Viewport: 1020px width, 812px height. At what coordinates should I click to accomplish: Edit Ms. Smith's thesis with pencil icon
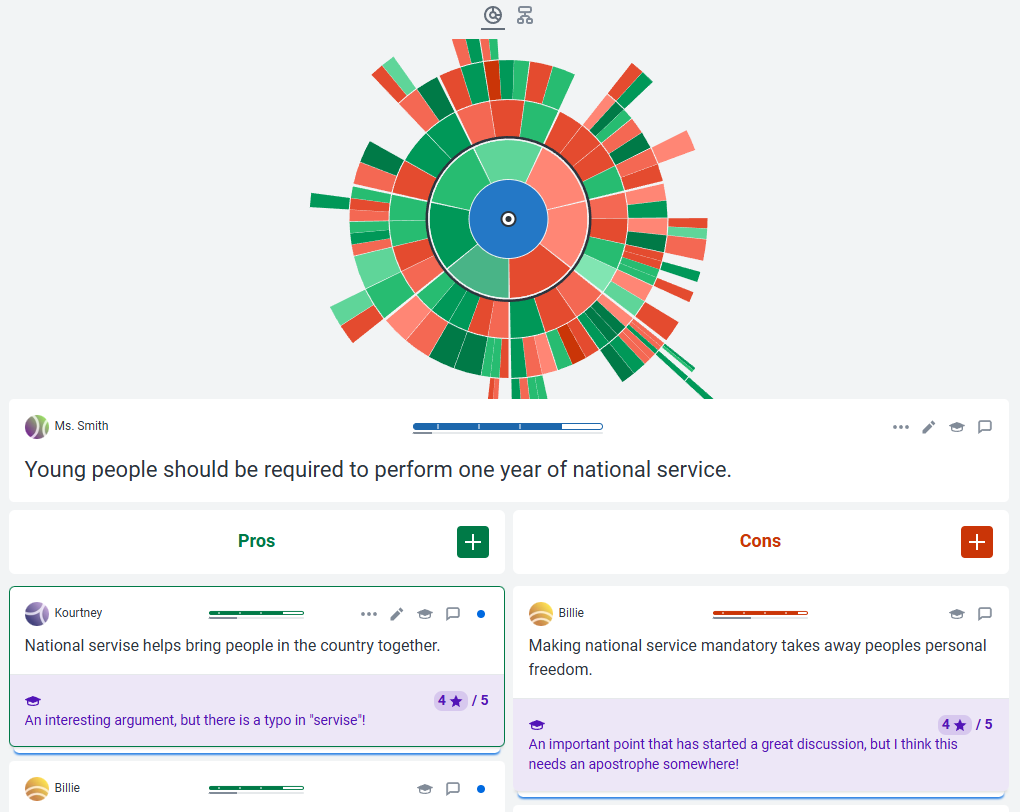click(x=929, y=427)
